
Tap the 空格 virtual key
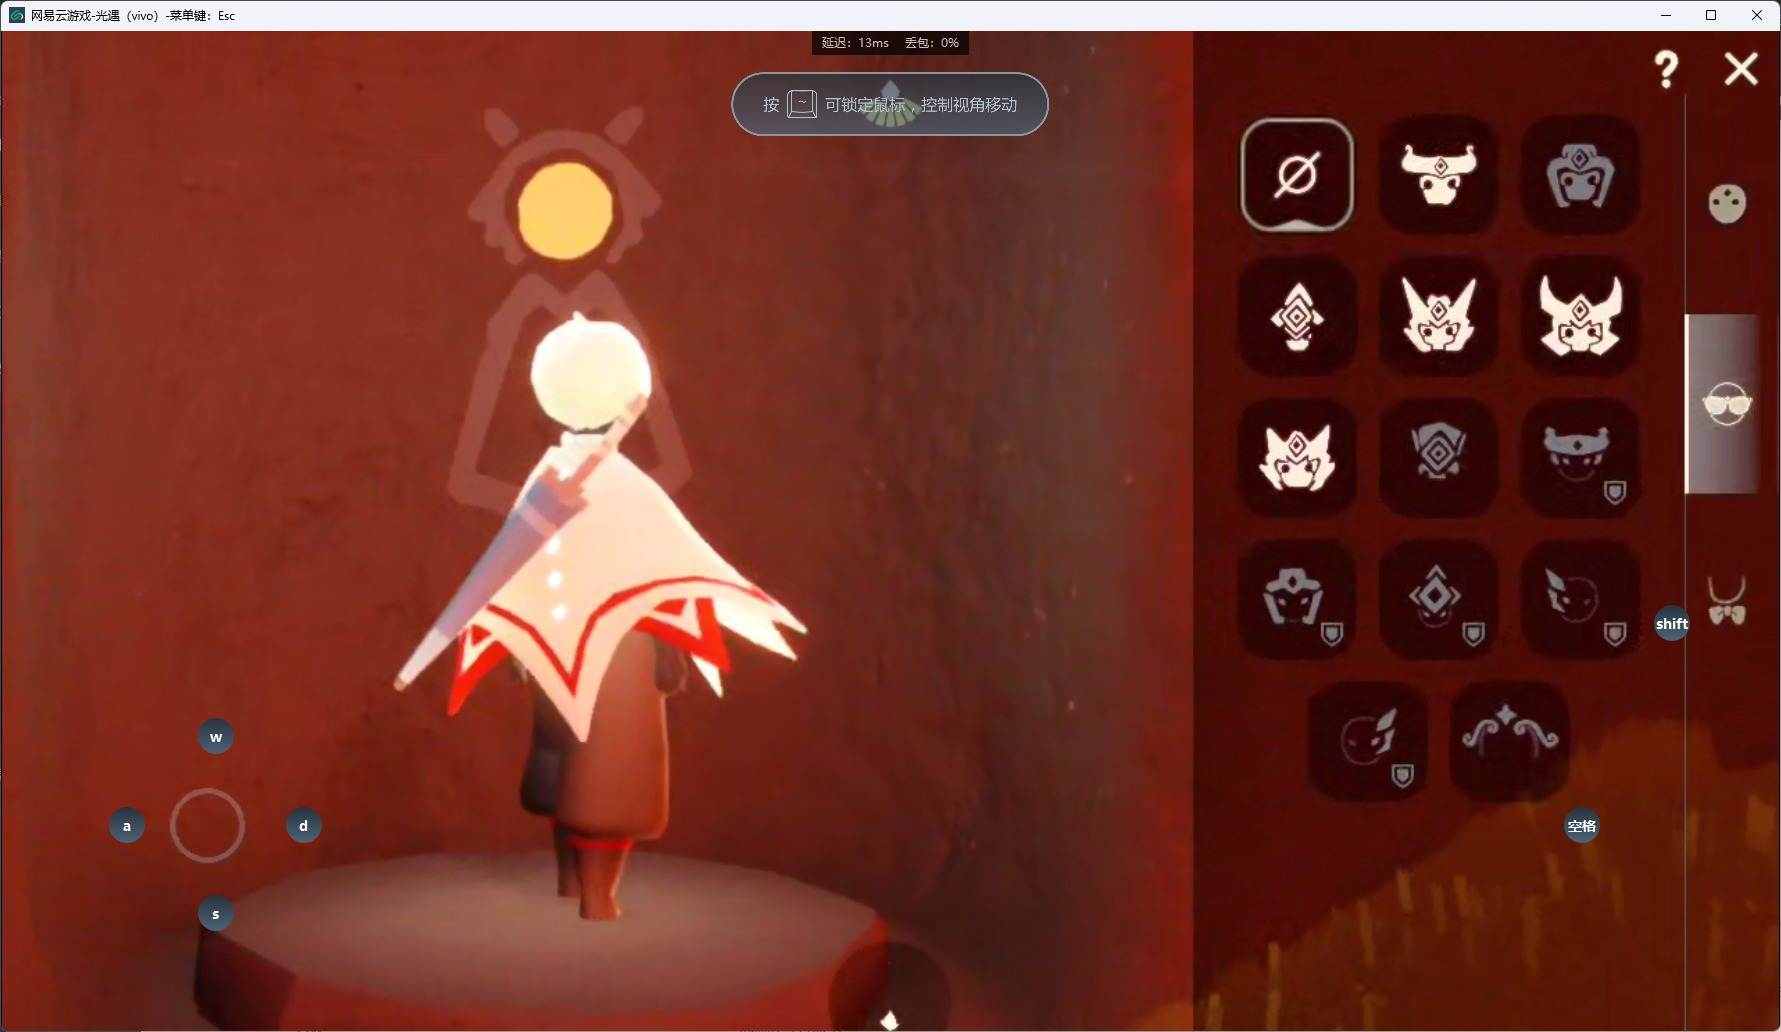[1582, 826]
